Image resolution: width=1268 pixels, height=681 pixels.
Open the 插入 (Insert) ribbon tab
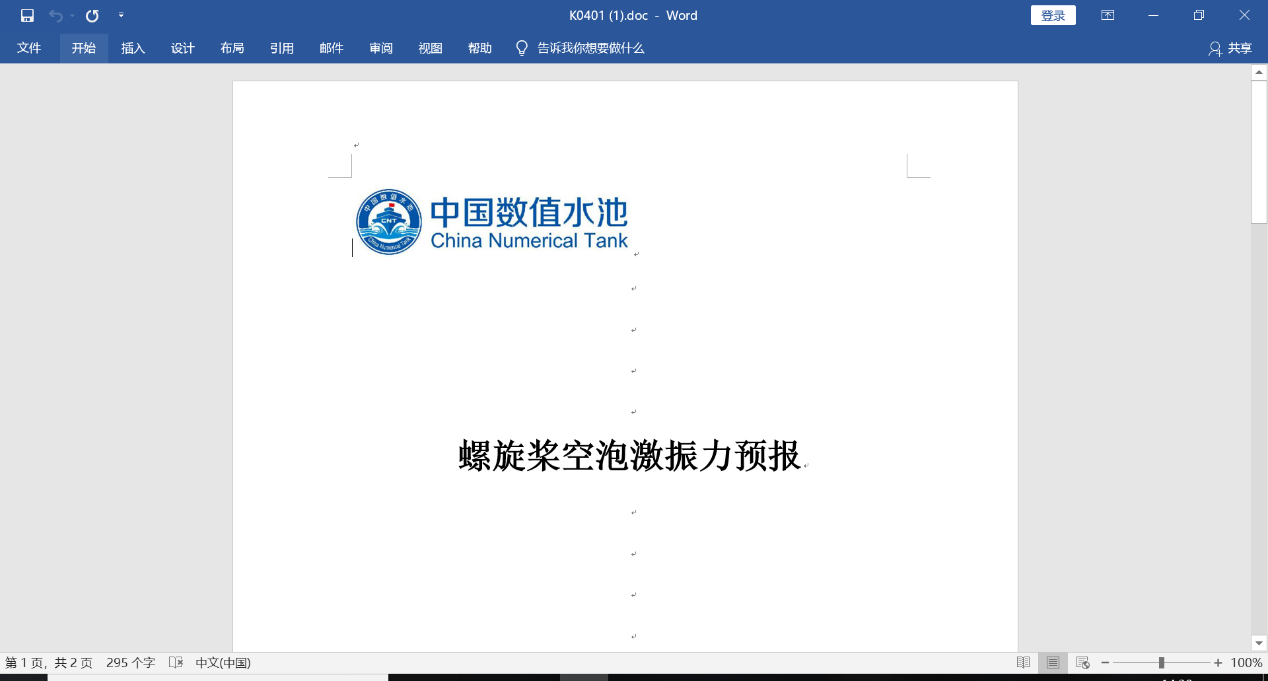click(133, 48)
